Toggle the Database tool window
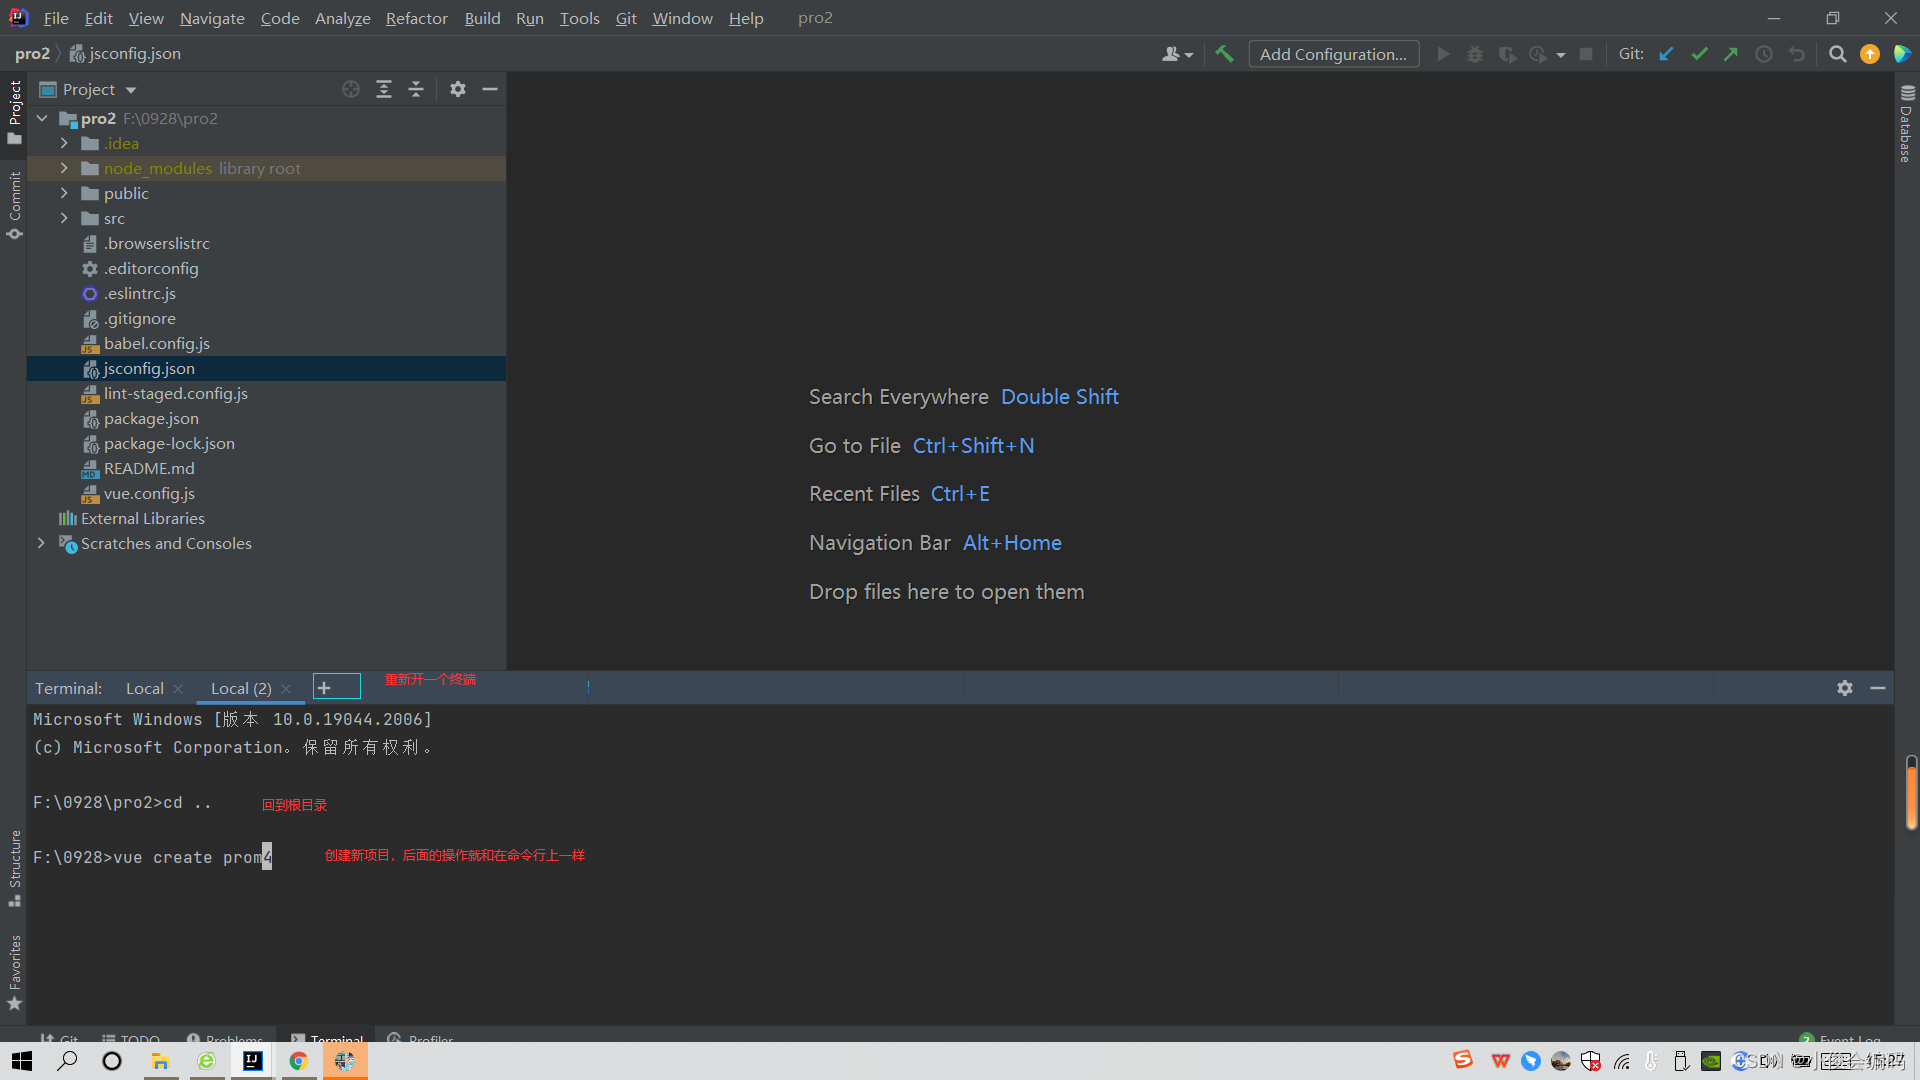This screenshot has height=1080, width=1920. pyautogui.click(x=1906, y=130)
